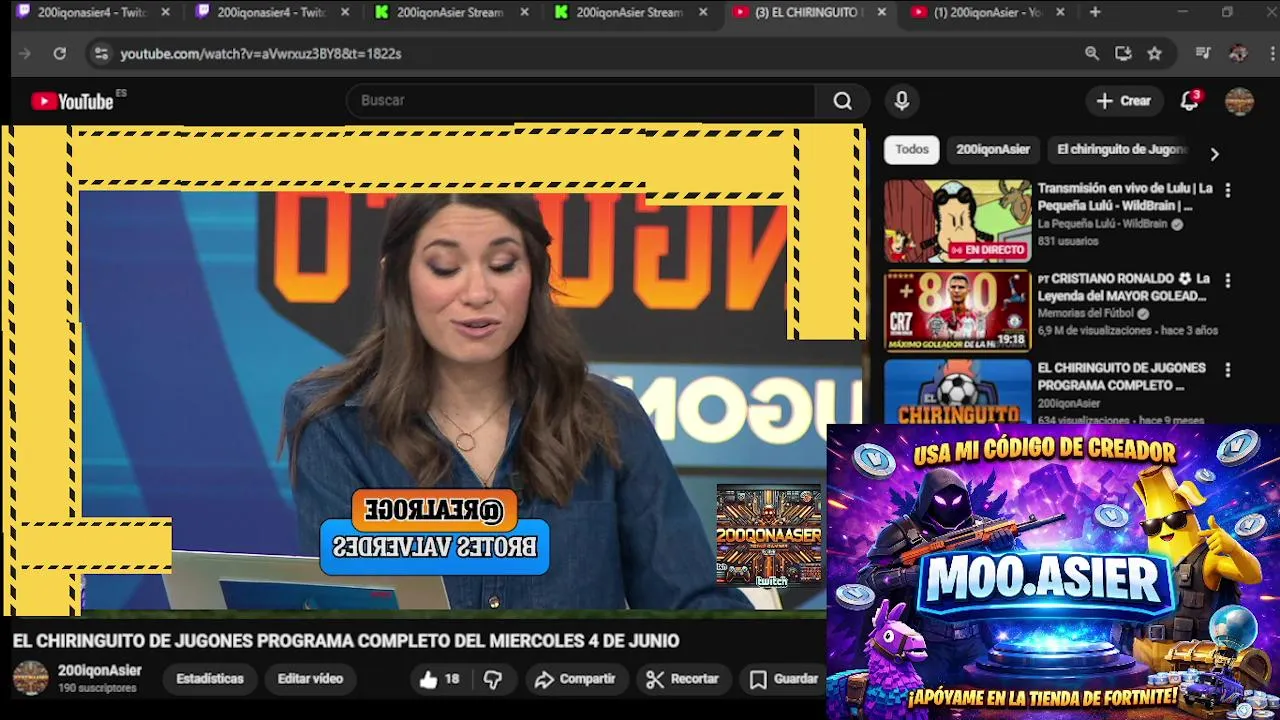Open 'EL CHIRINGUITO DE JUGONES PROGRAMA COMPLETO' suggestion
This screenshot has width=1280, height=720.
point(1121,376)
